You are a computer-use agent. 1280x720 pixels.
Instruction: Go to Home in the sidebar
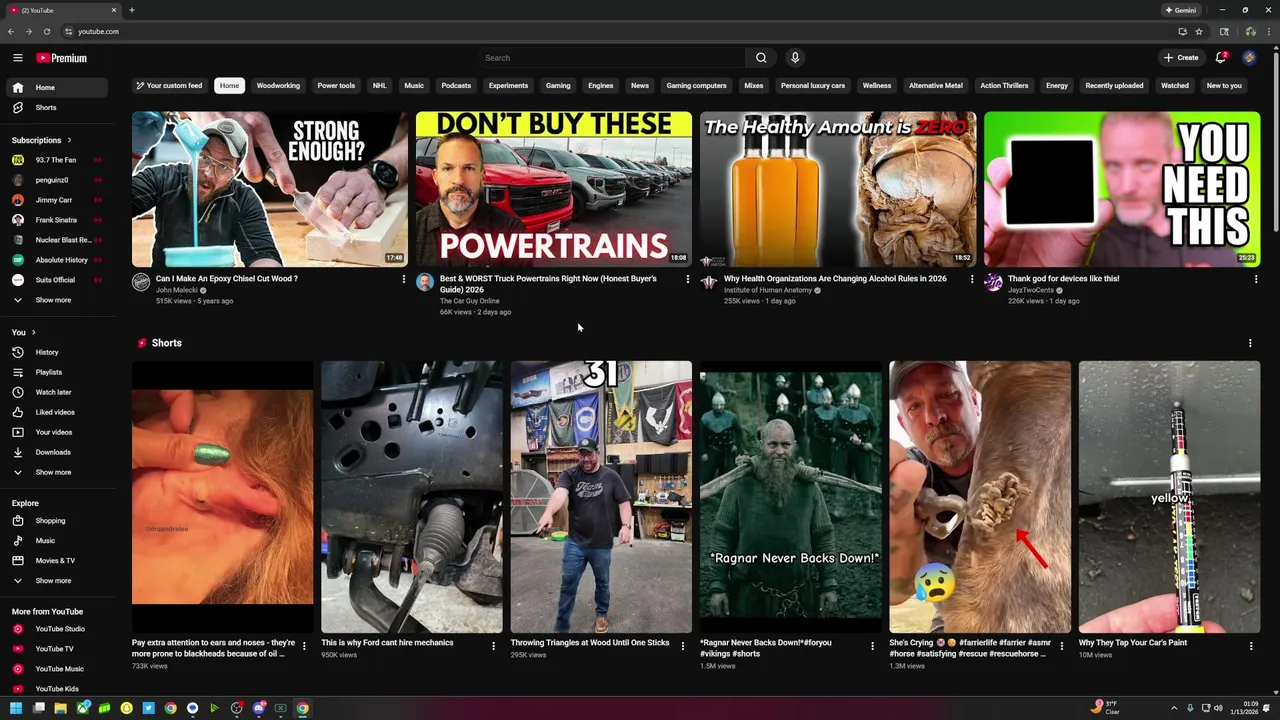[x=55, y=87]
